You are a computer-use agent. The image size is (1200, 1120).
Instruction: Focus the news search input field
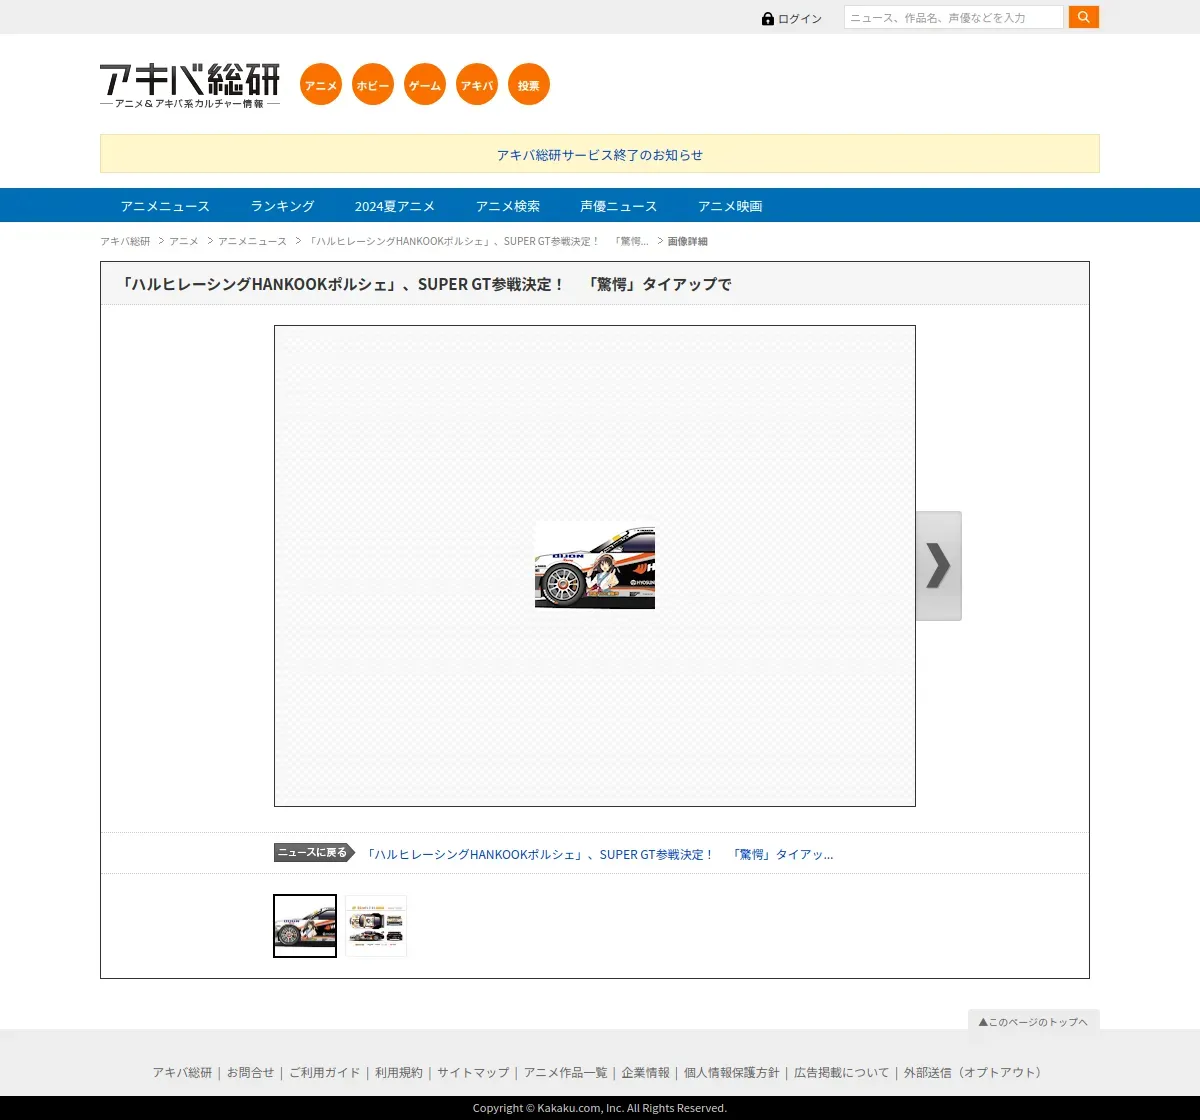[x=954, y=17]
